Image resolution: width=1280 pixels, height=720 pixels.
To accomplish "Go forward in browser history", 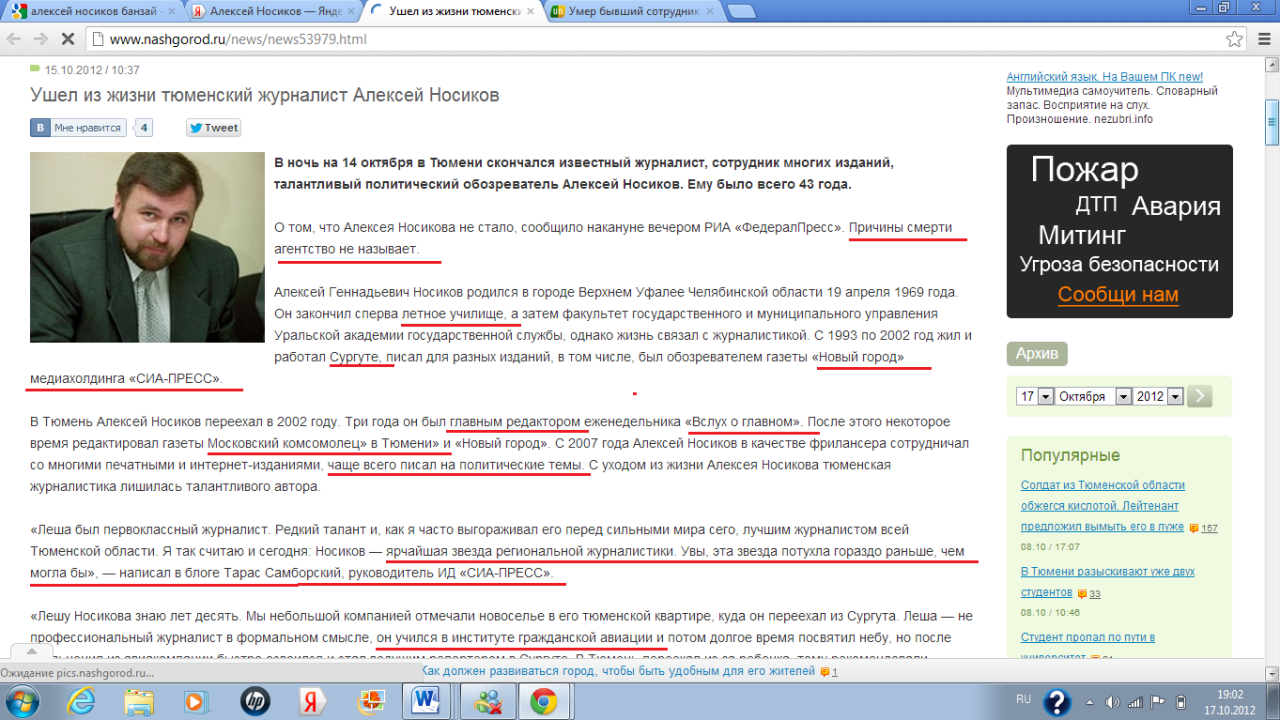I will click(x=41, y=39).
